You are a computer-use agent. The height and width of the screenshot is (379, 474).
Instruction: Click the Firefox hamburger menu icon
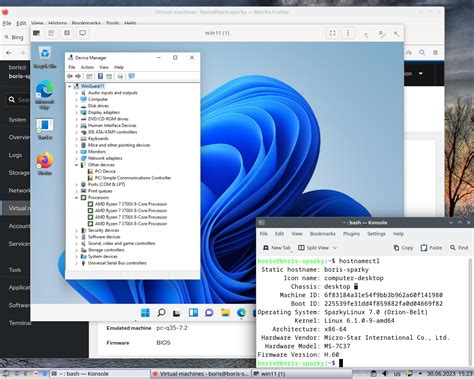point(435,52)
